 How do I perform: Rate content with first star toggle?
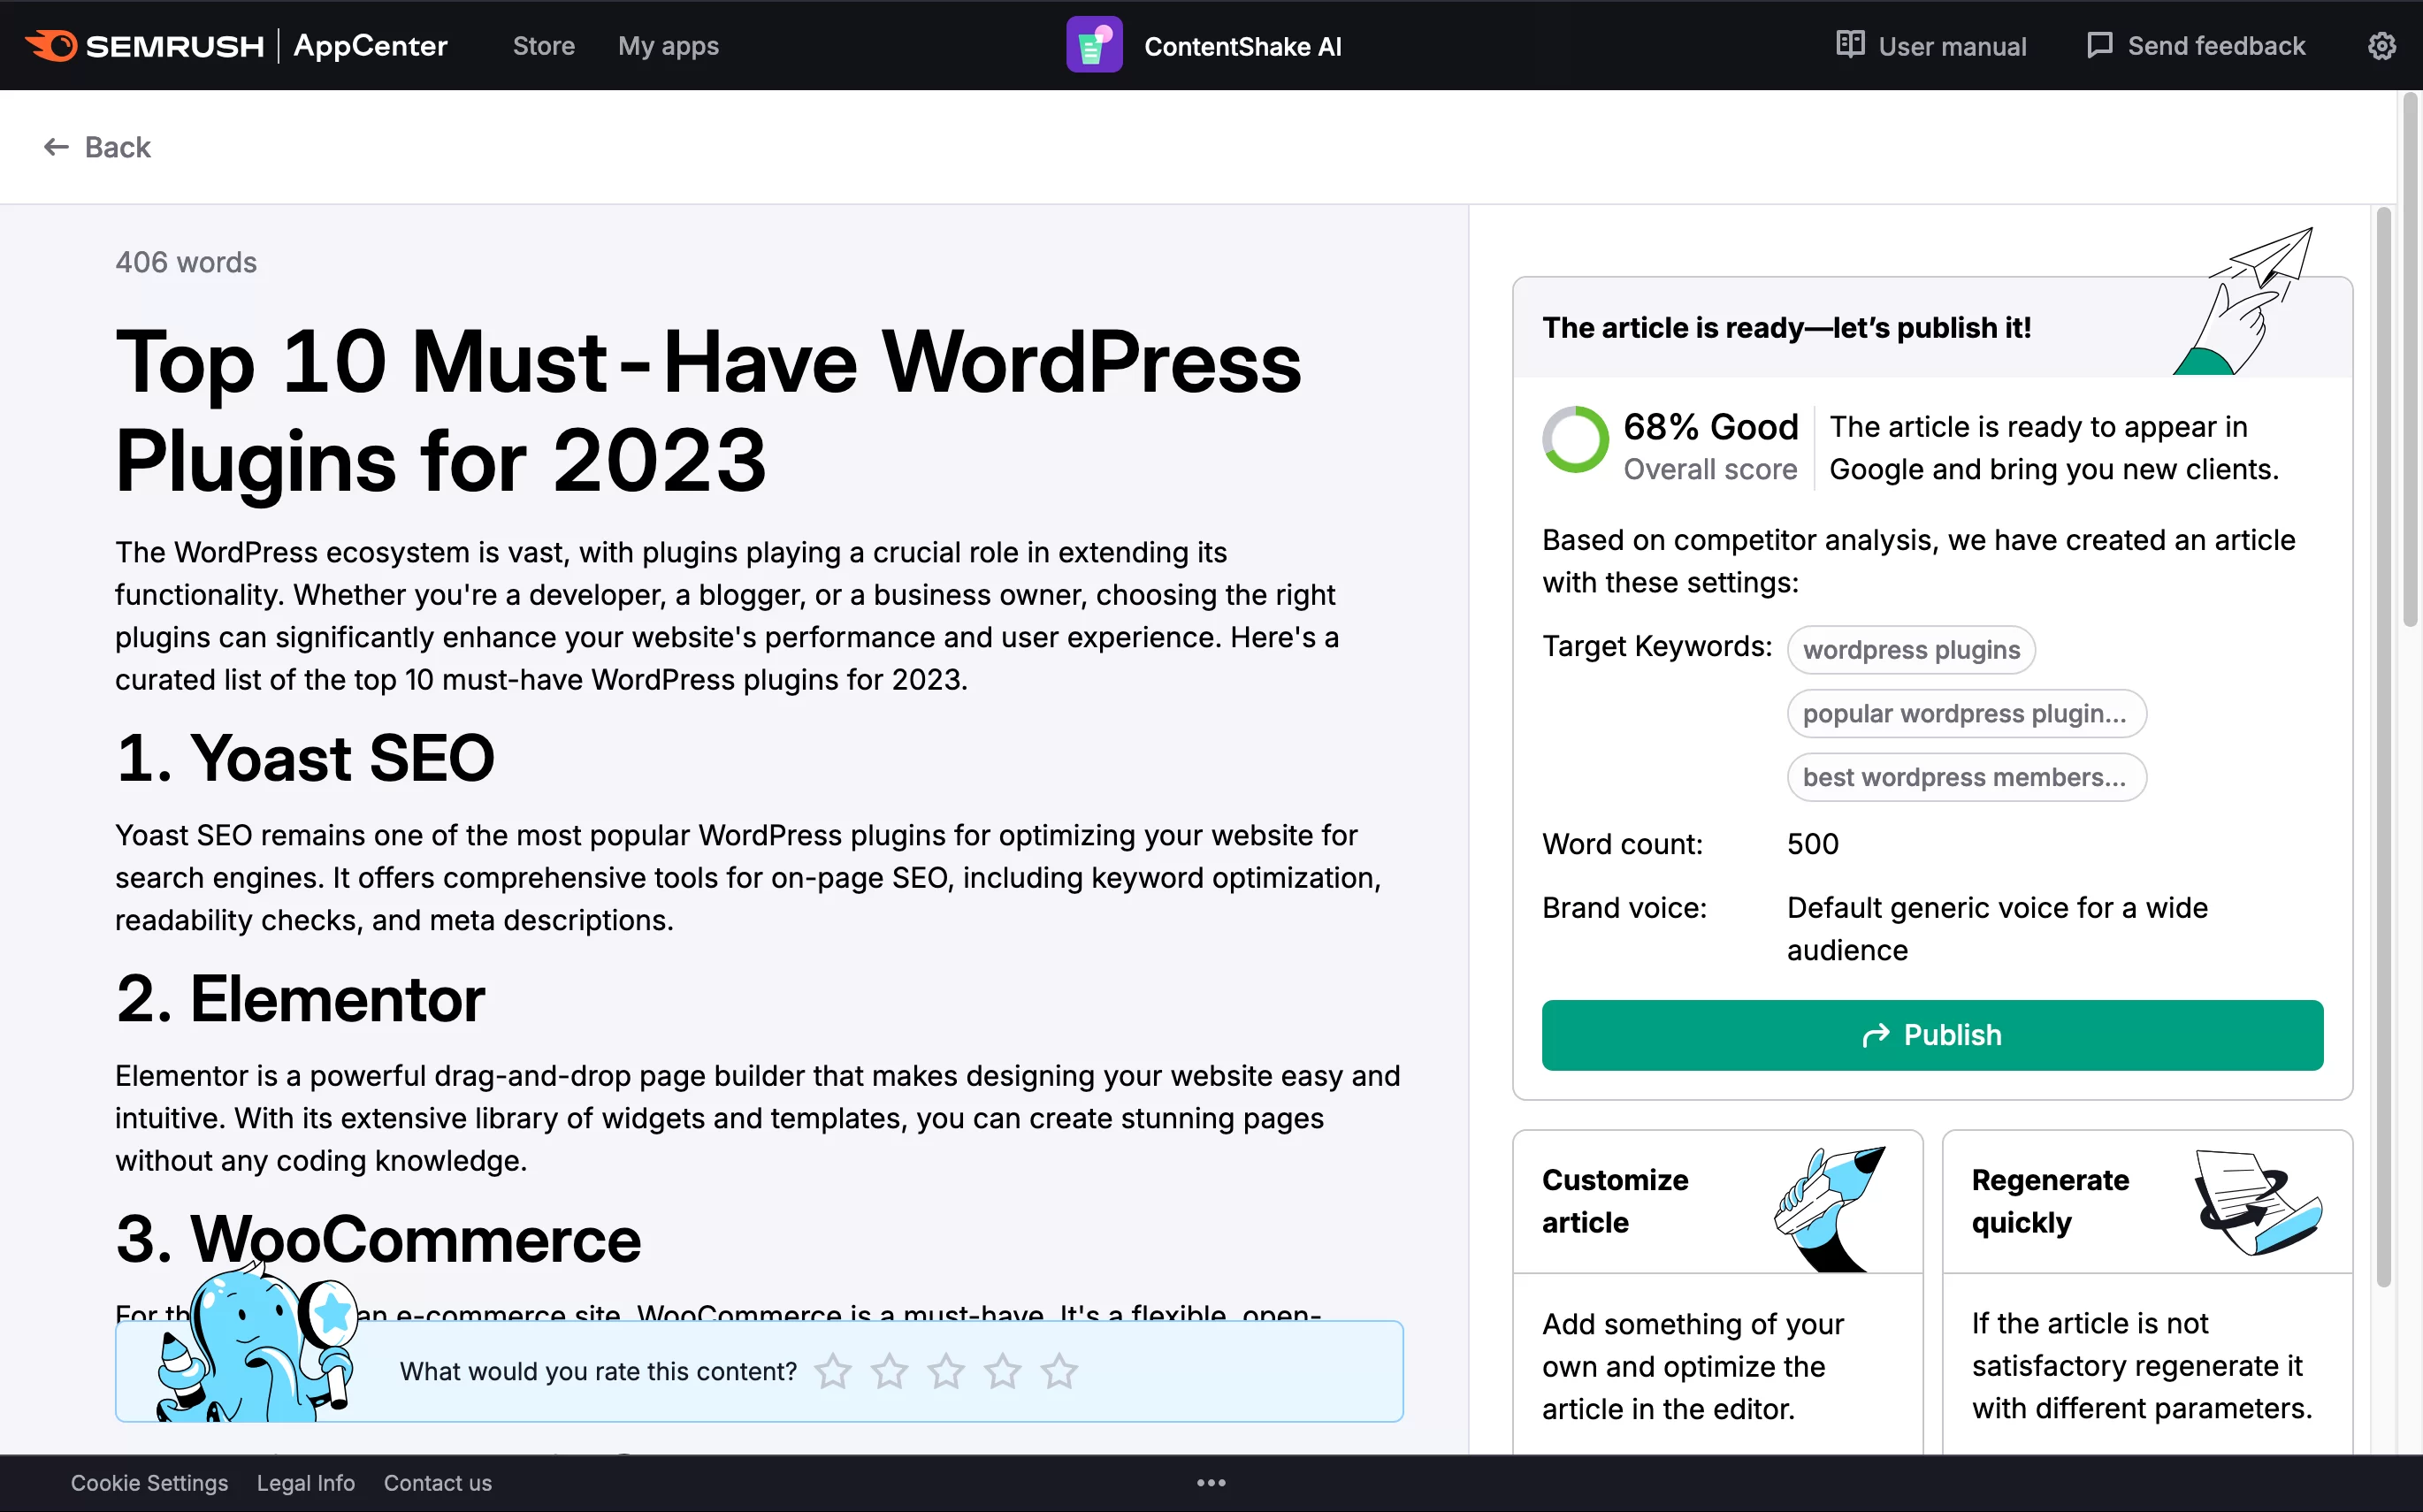833,1371
